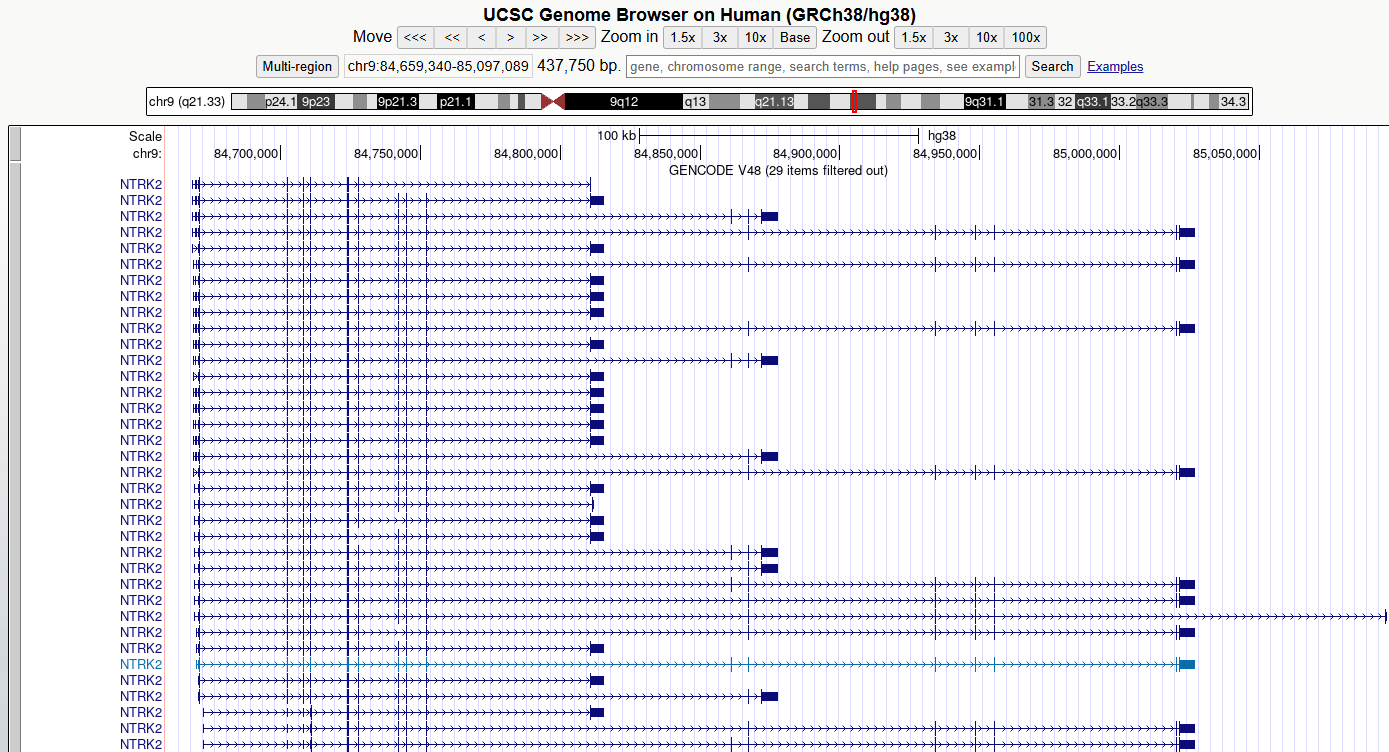Click the >> move right button

click(x=540, y=38)
